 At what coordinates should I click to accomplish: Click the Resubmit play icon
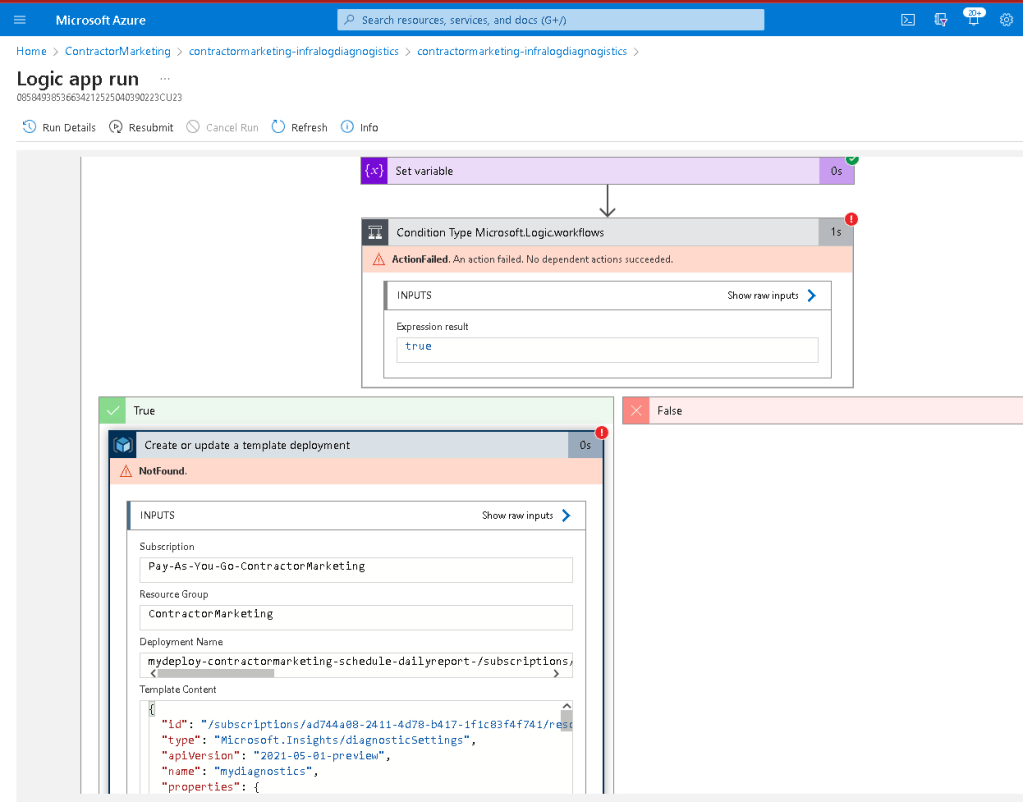coord(115,127)
